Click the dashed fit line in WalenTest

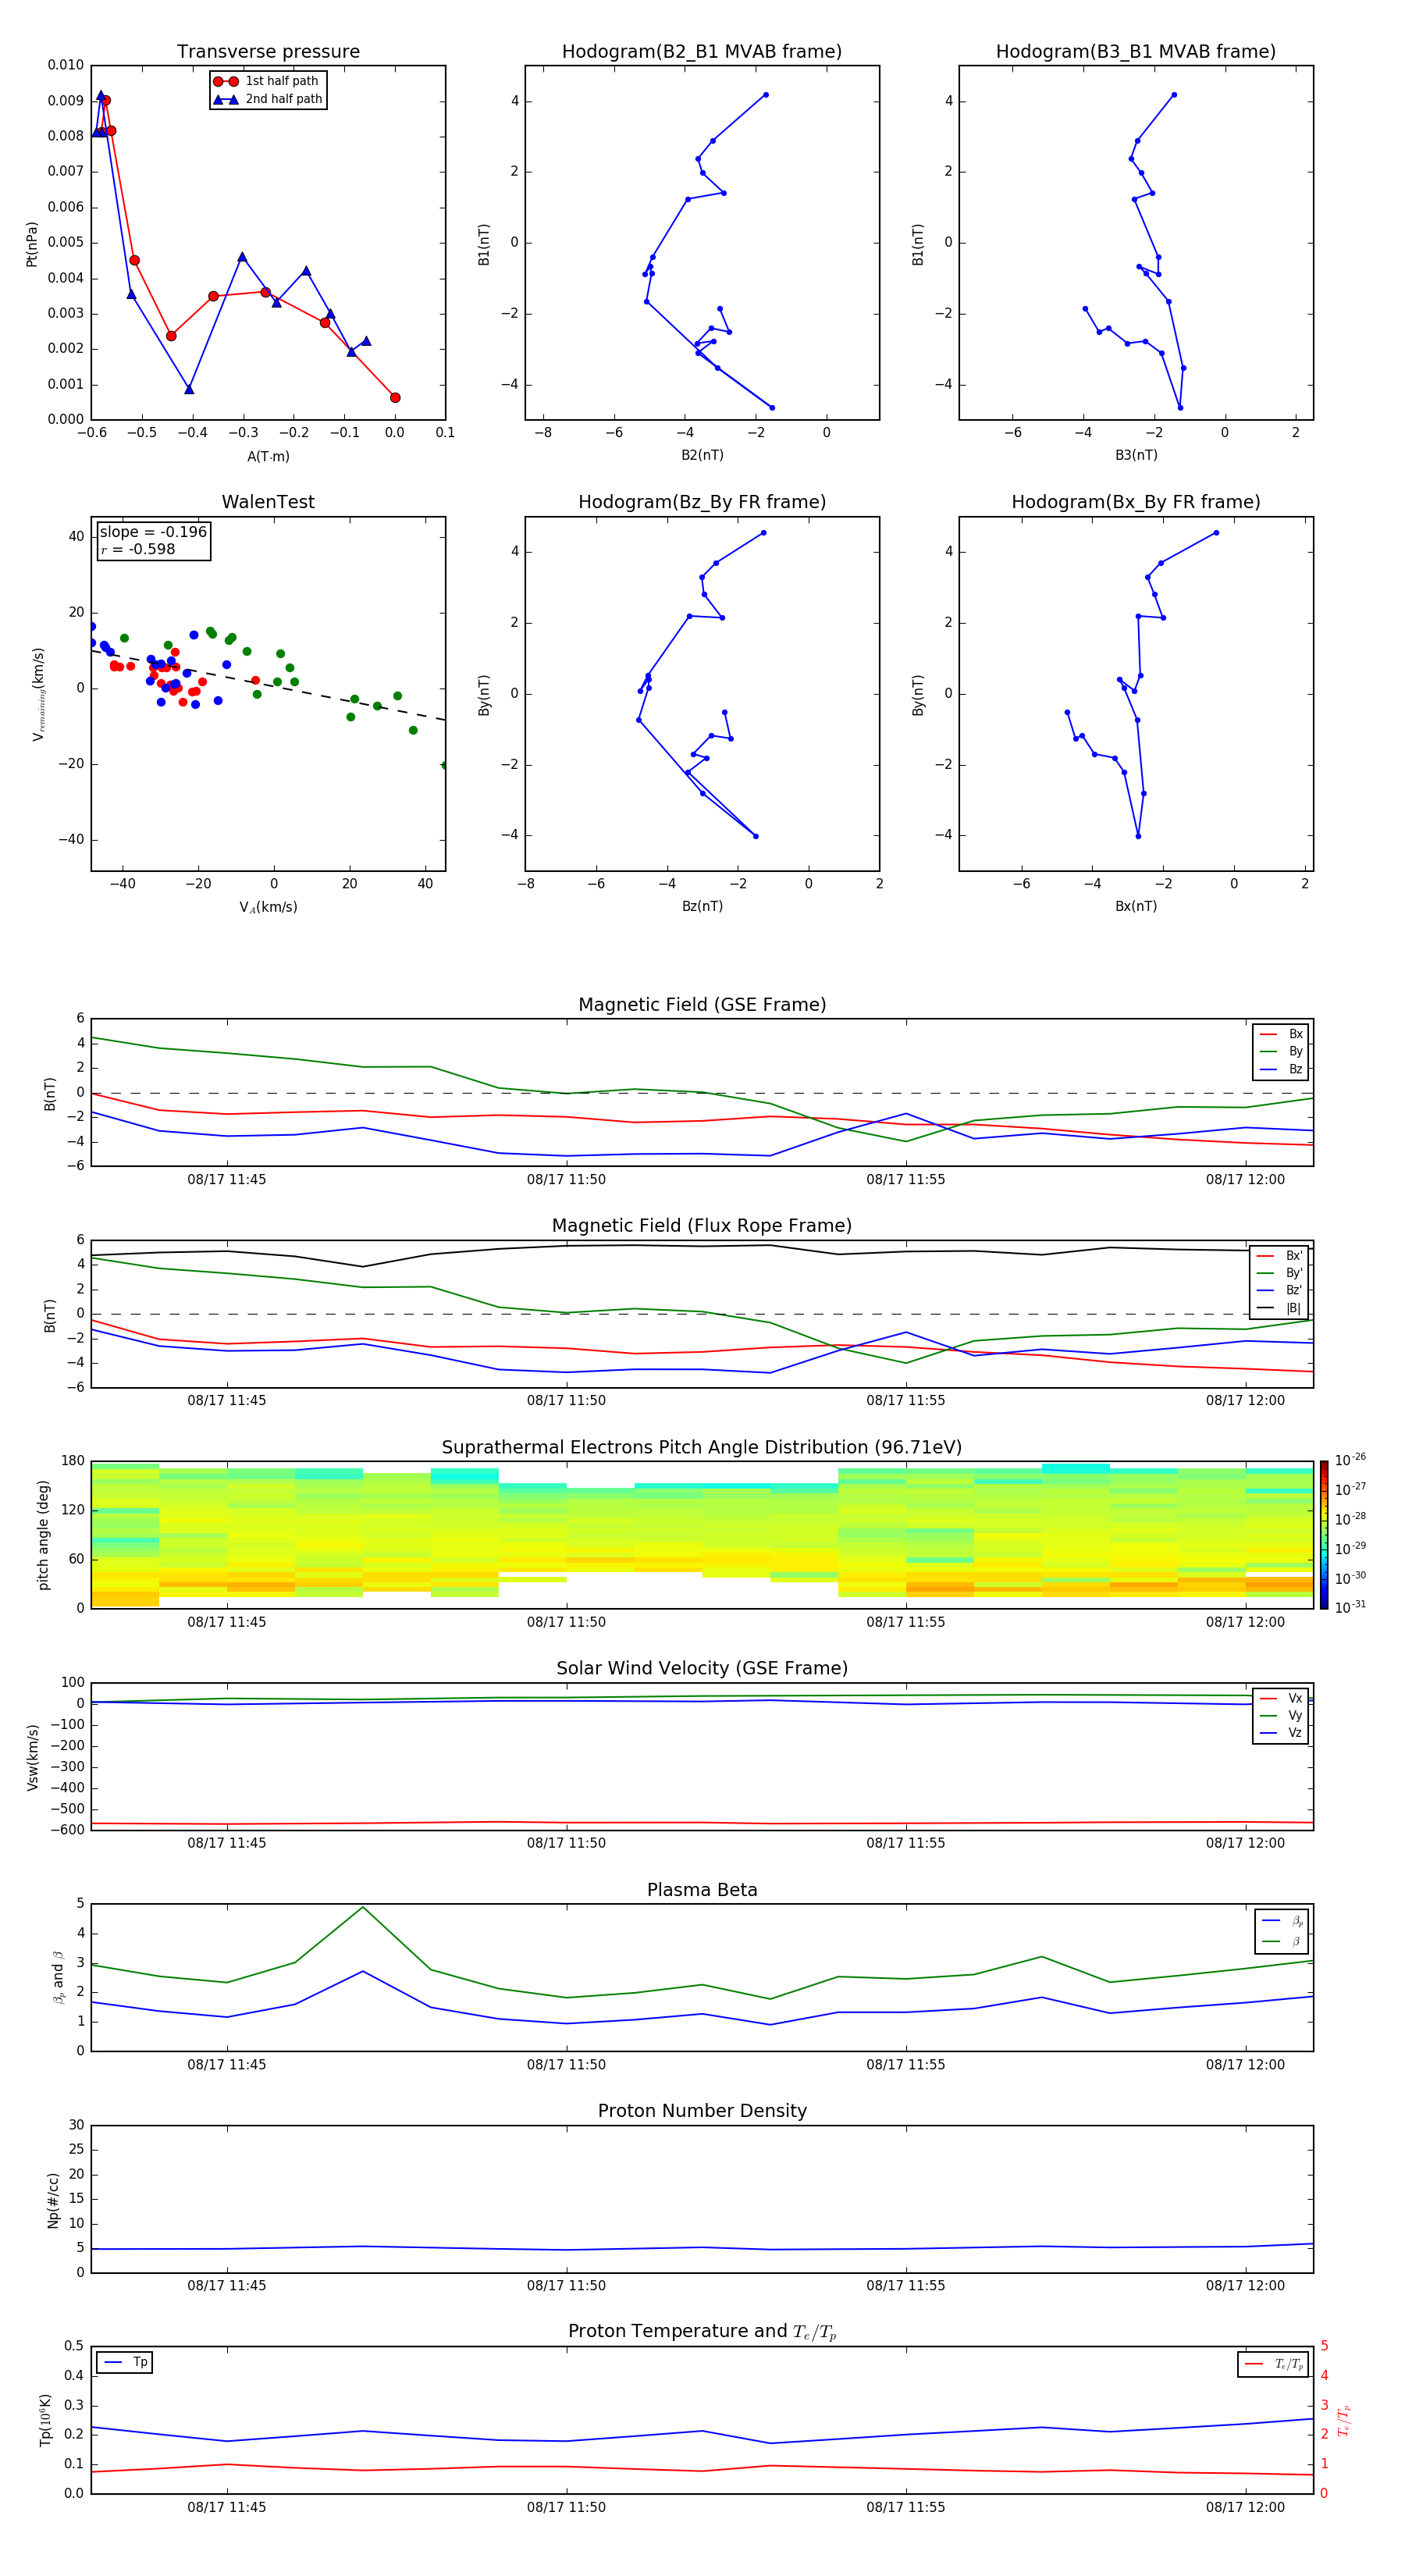[x=268, y=685]
